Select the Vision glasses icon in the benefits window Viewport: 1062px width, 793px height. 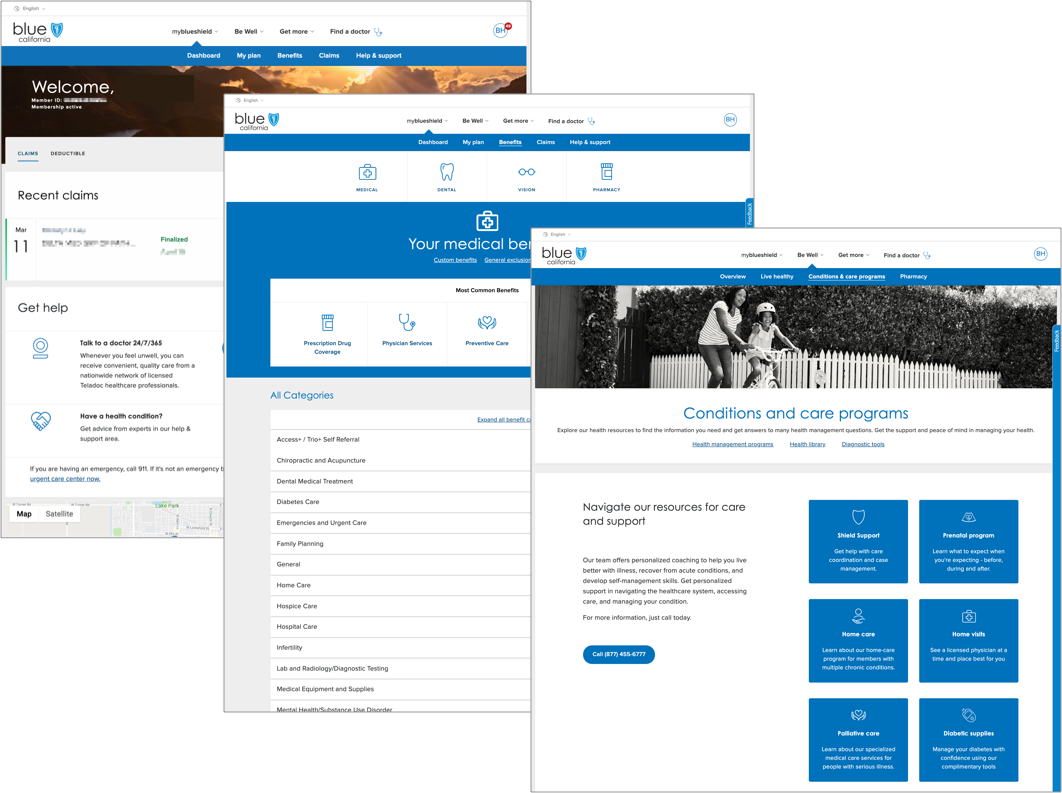pos(526,172)
